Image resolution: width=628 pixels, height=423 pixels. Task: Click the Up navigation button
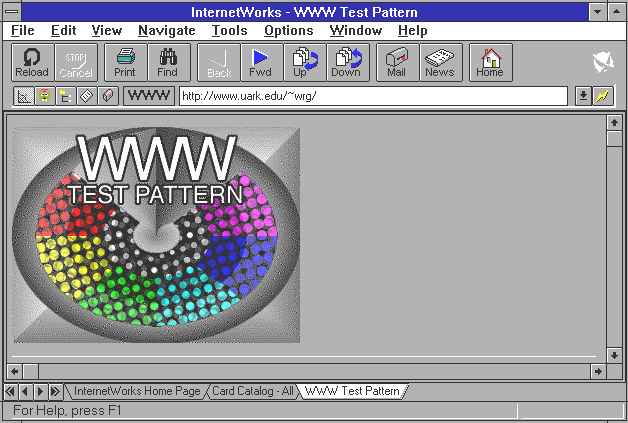pyautogui.click(x=302, y=62)
